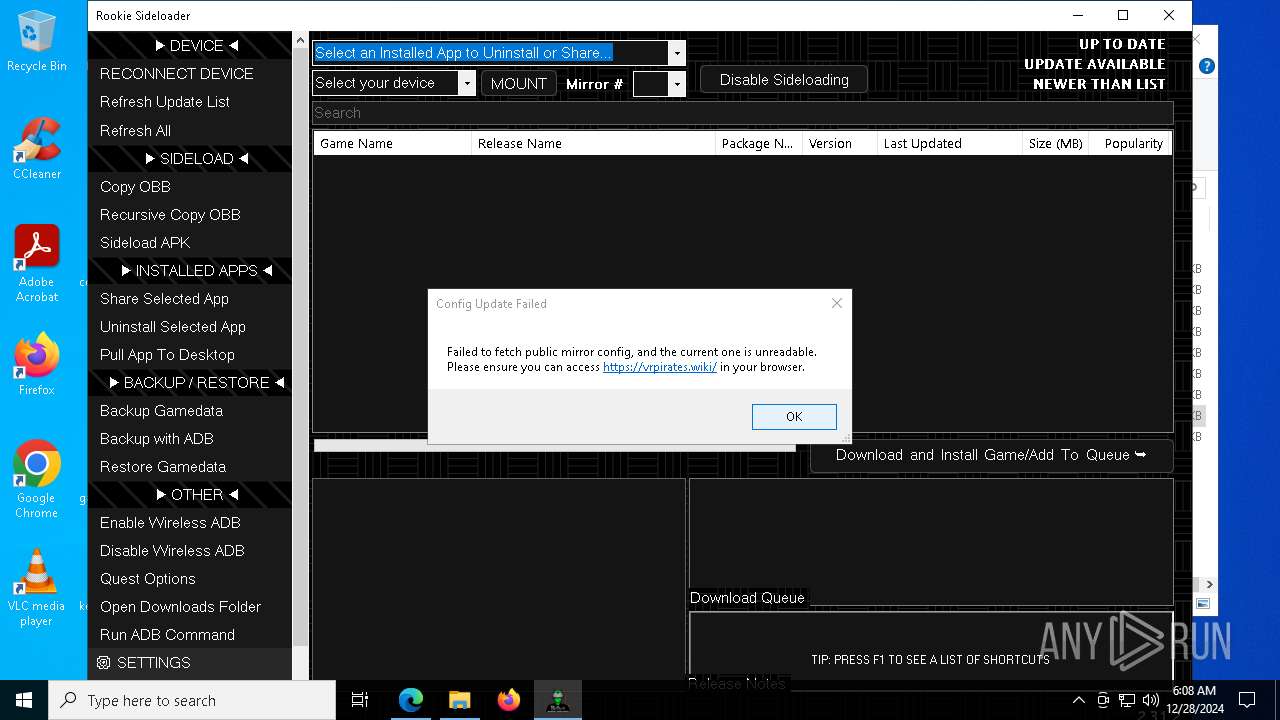Open Task View on the taskbar

pos(360,700)
